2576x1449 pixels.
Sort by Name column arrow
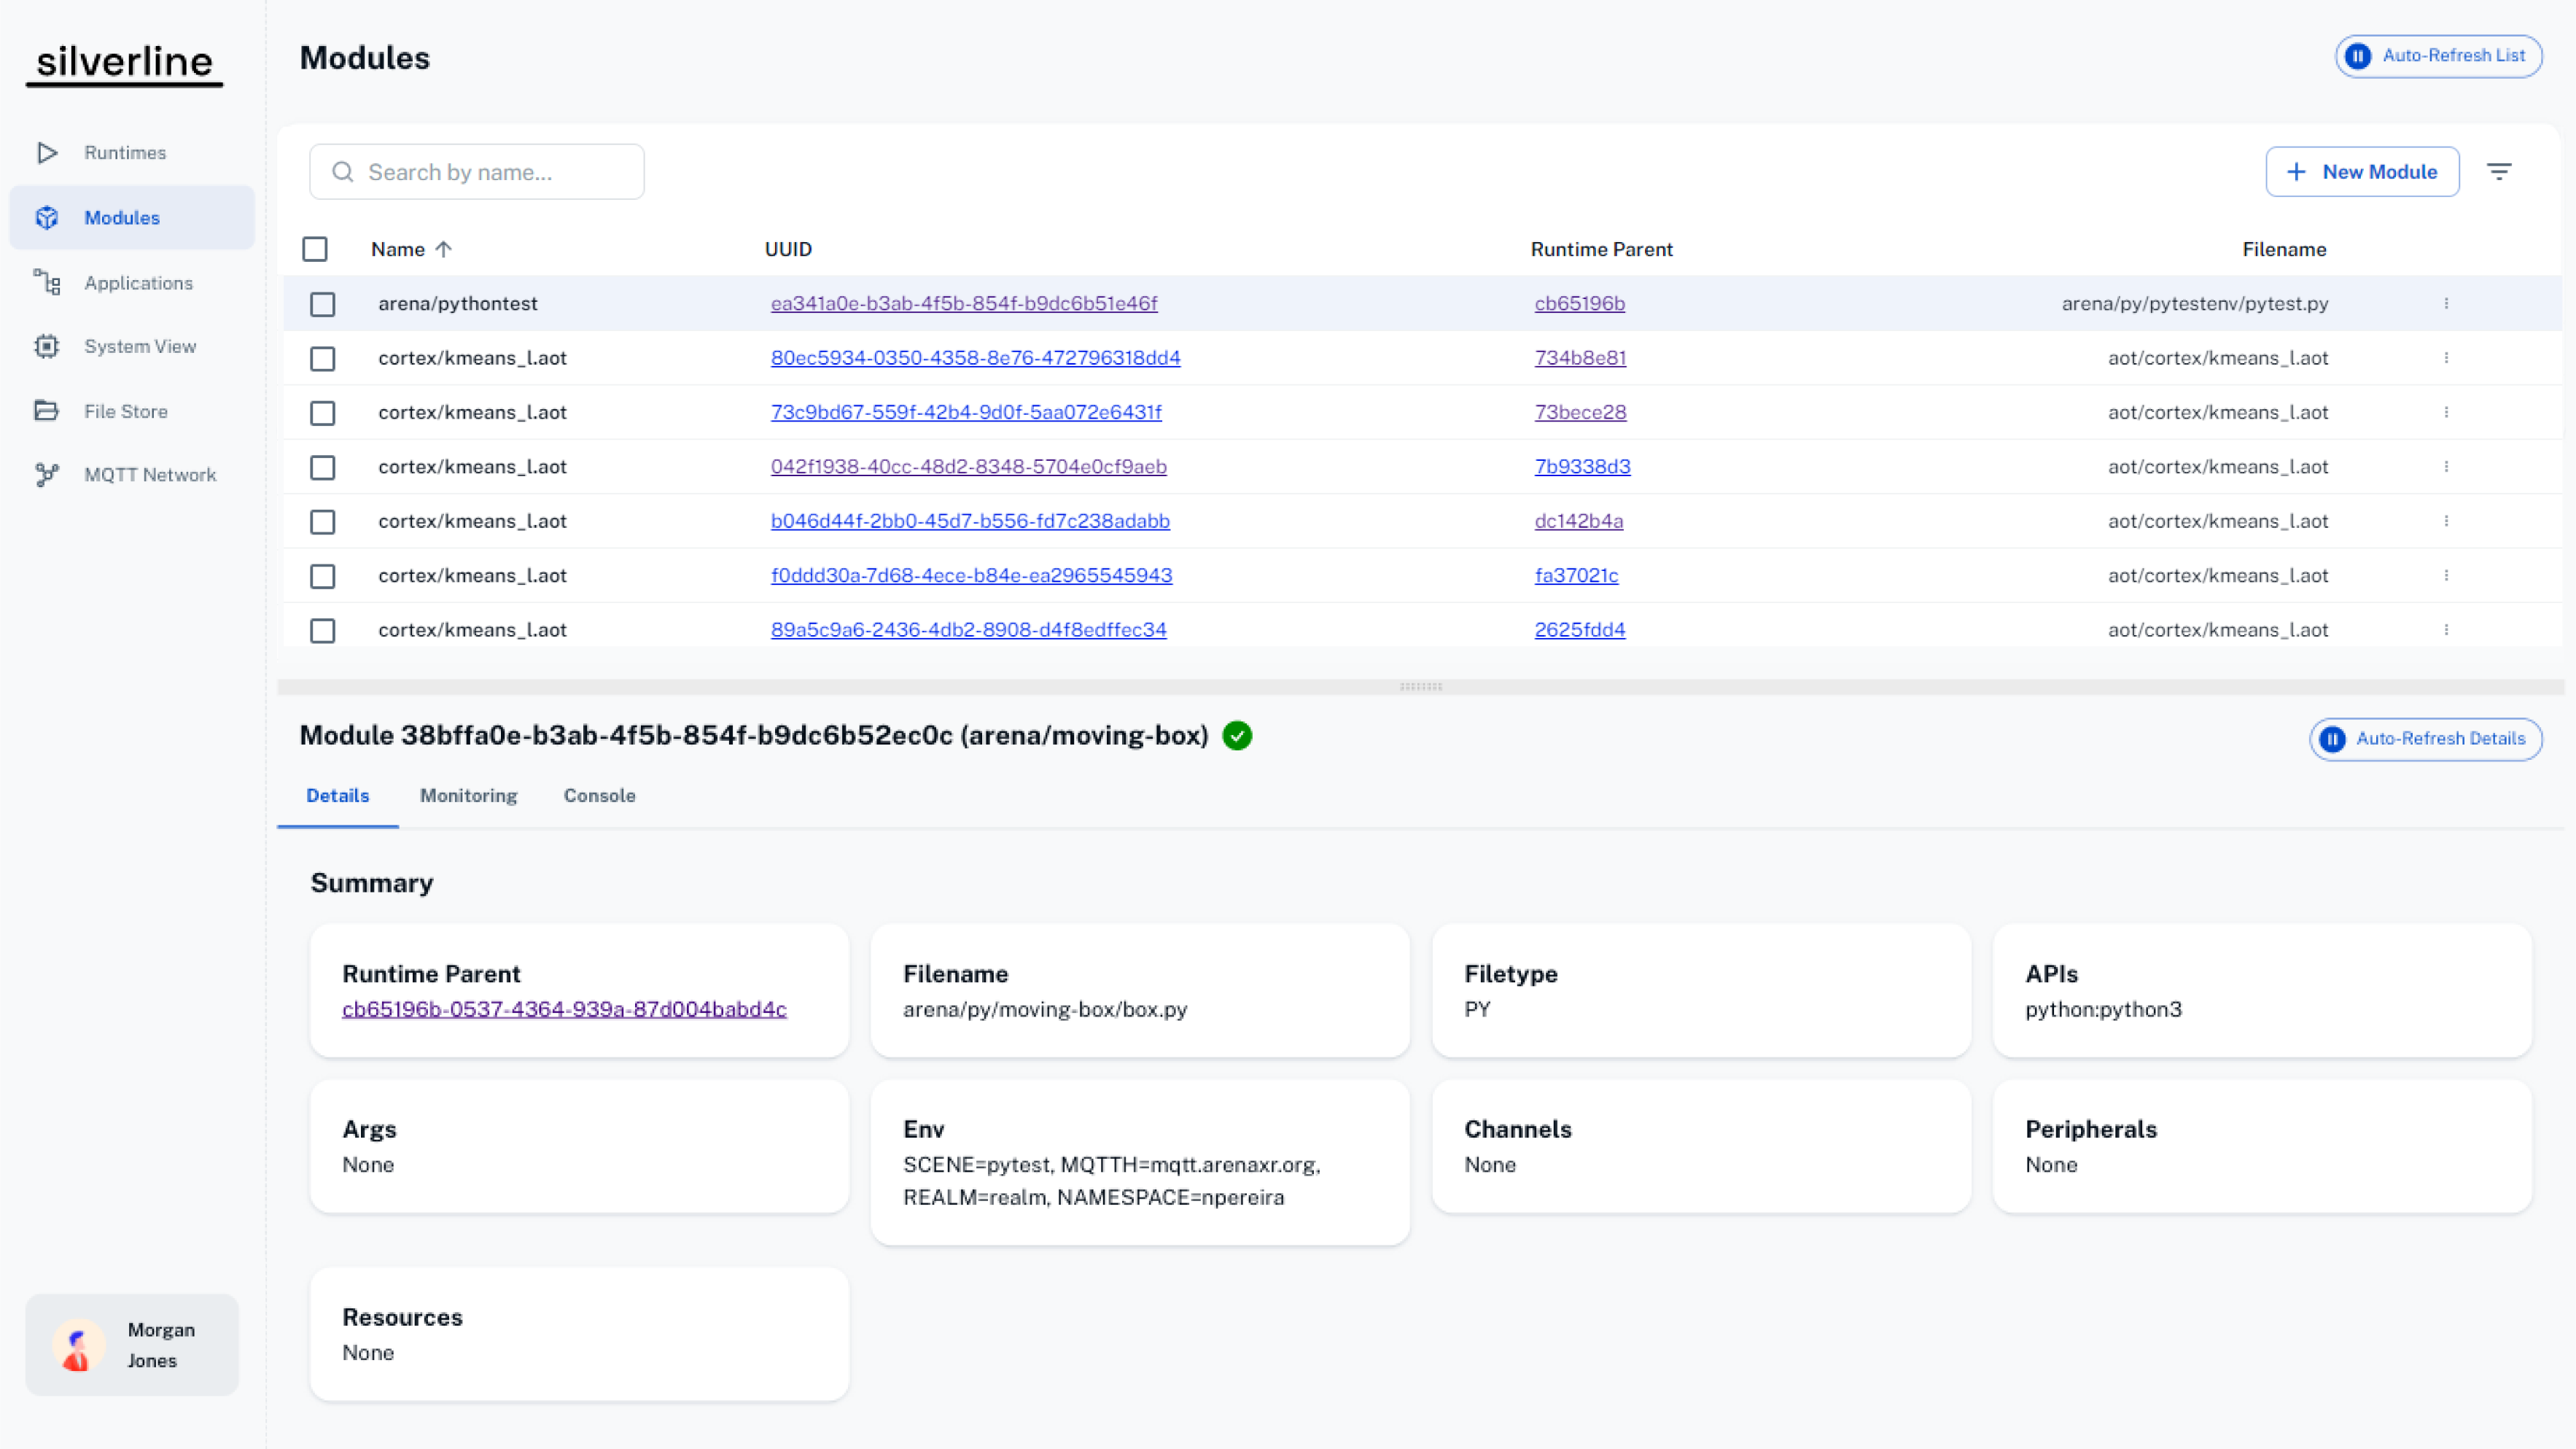point(444,249)
